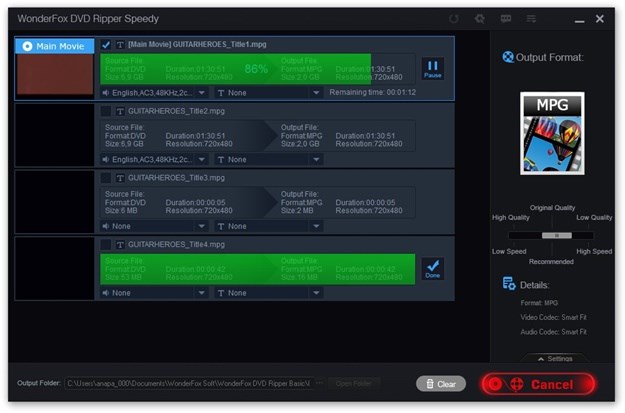Click the MPG output format thumbnail
This screenshot has height=413, width=625.
(552, 134)
